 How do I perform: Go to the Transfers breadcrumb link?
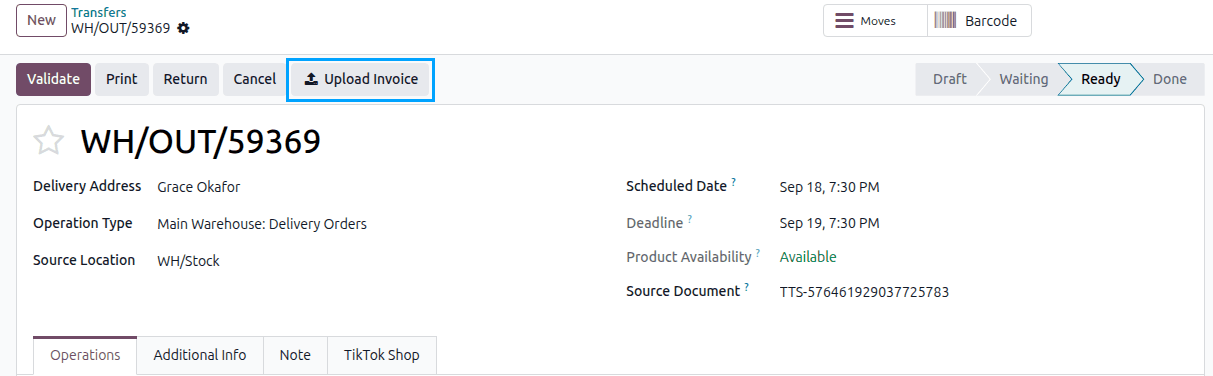click(x=98, y=12)
